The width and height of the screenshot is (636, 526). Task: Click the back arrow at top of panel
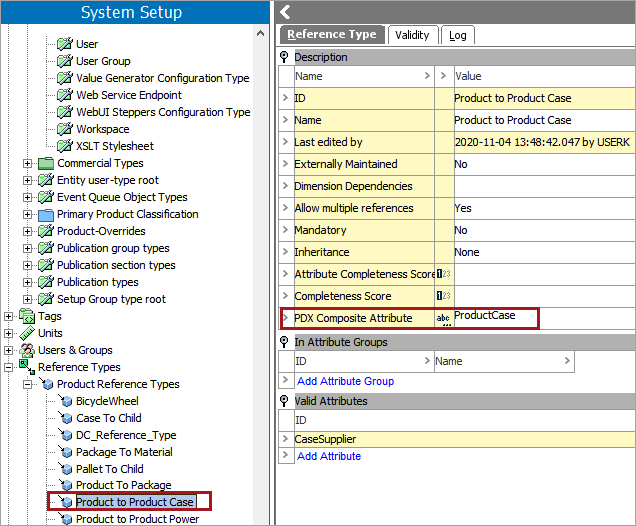click(285, 12)
